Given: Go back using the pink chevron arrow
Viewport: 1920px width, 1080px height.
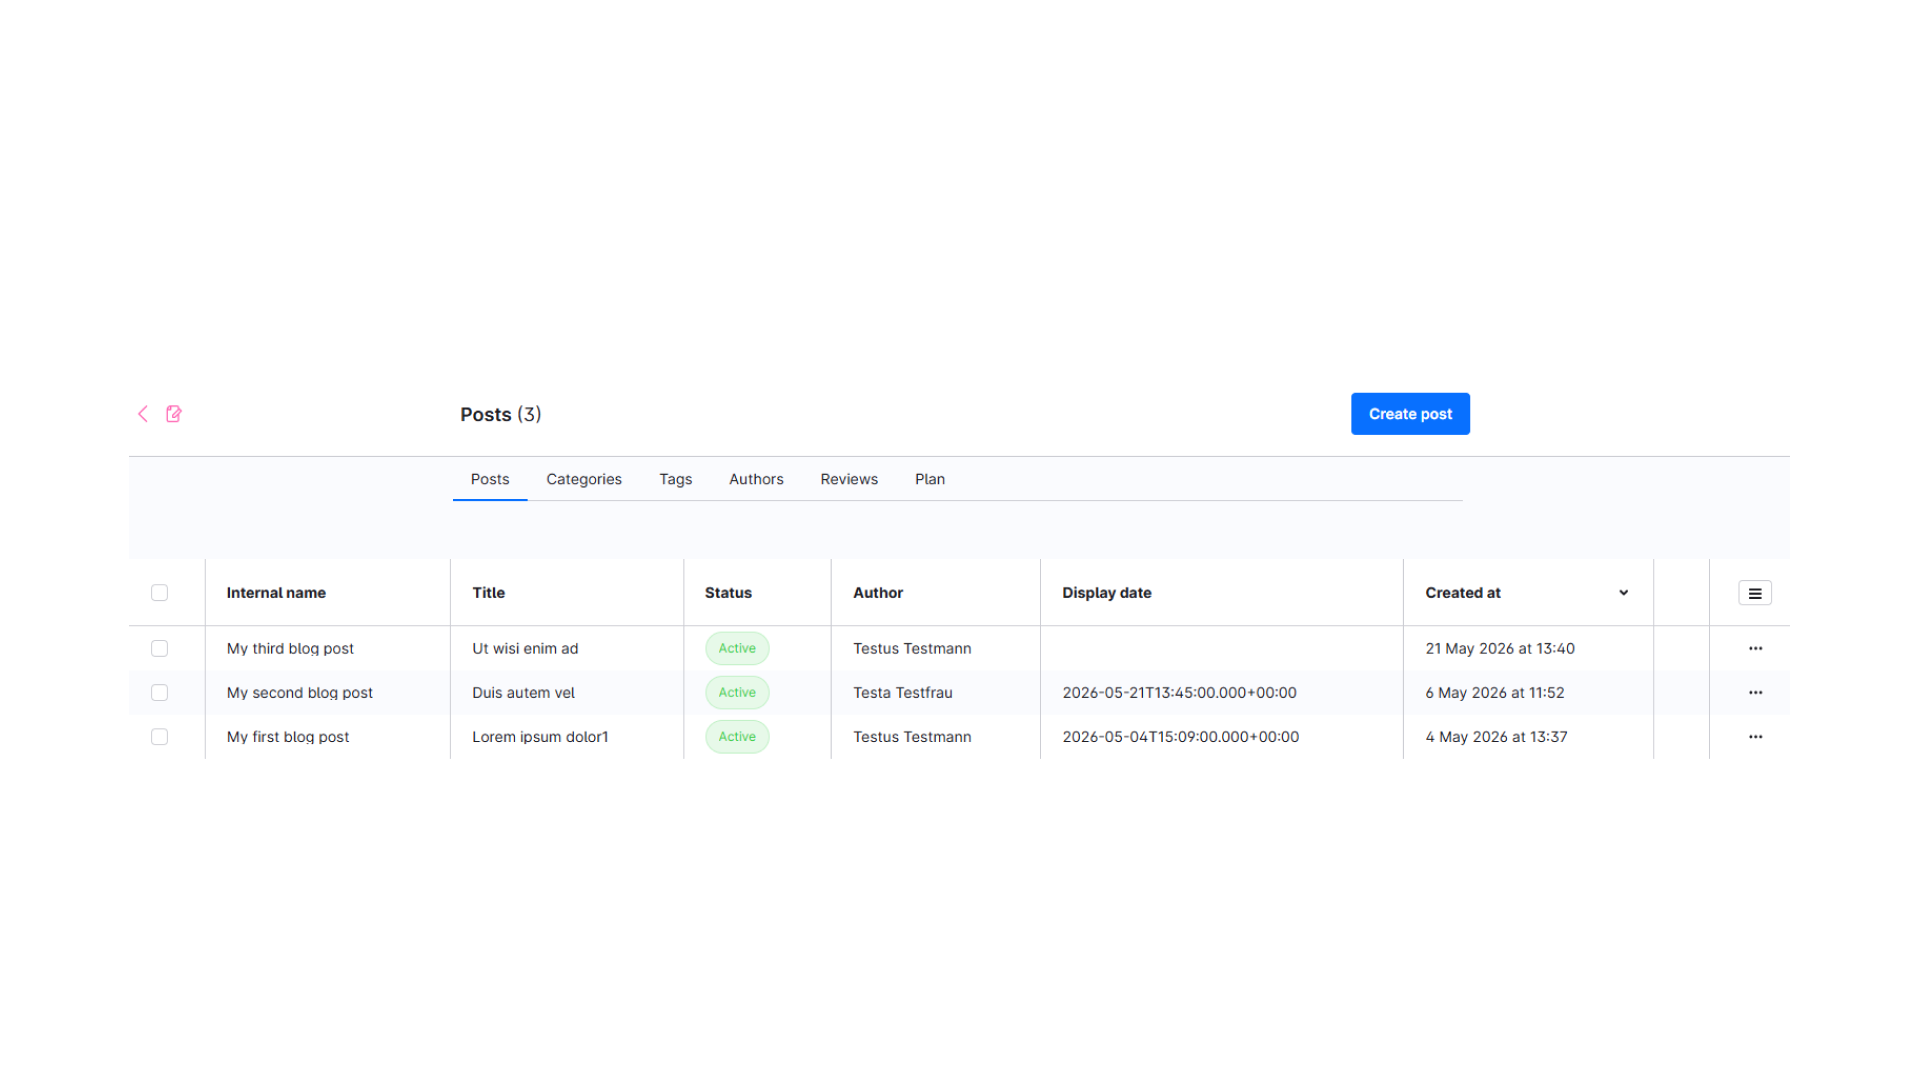Looking at the screenshot, I should (143, 414).
